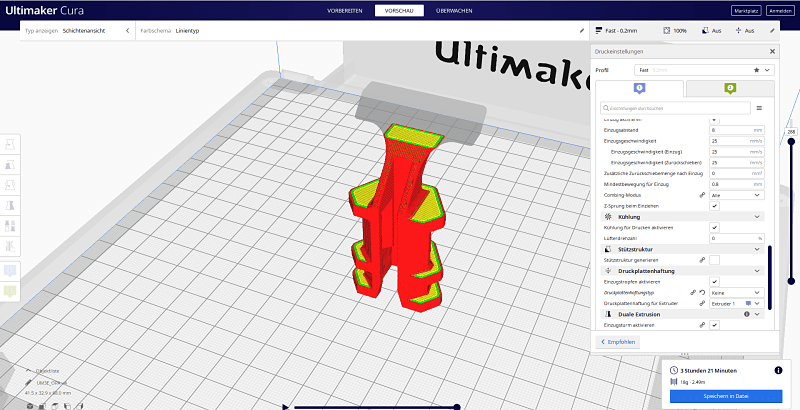The width and height of the screenshot is (800, 410).
Task: Click the Anmelden button
Action: [781, 11]
